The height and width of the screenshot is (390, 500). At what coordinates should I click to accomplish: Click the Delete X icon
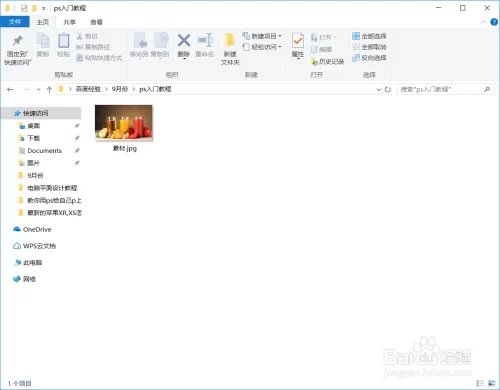[184, 40]
